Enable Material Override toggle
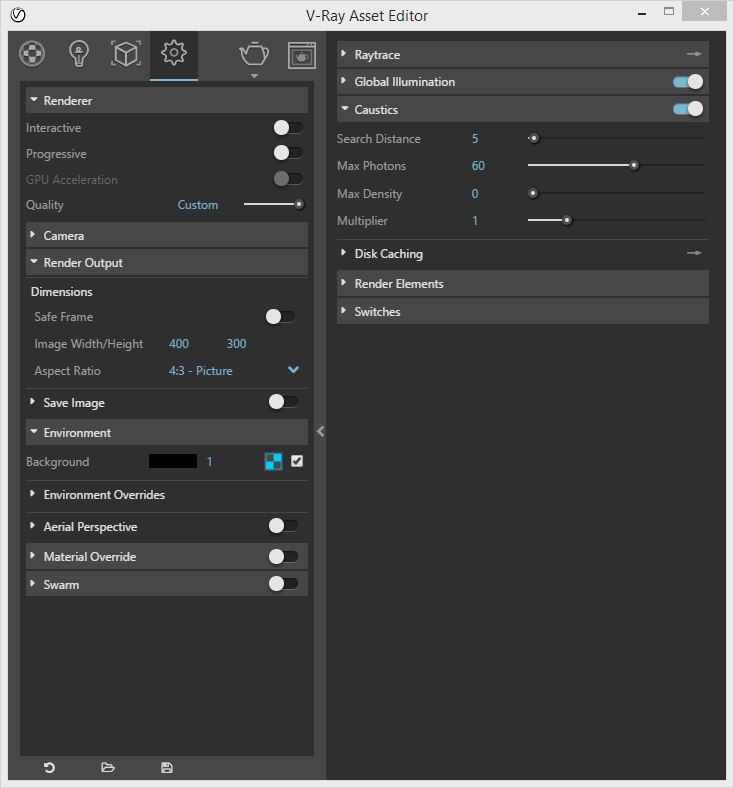Screen dimensions: 734x788 coord(283,556)
